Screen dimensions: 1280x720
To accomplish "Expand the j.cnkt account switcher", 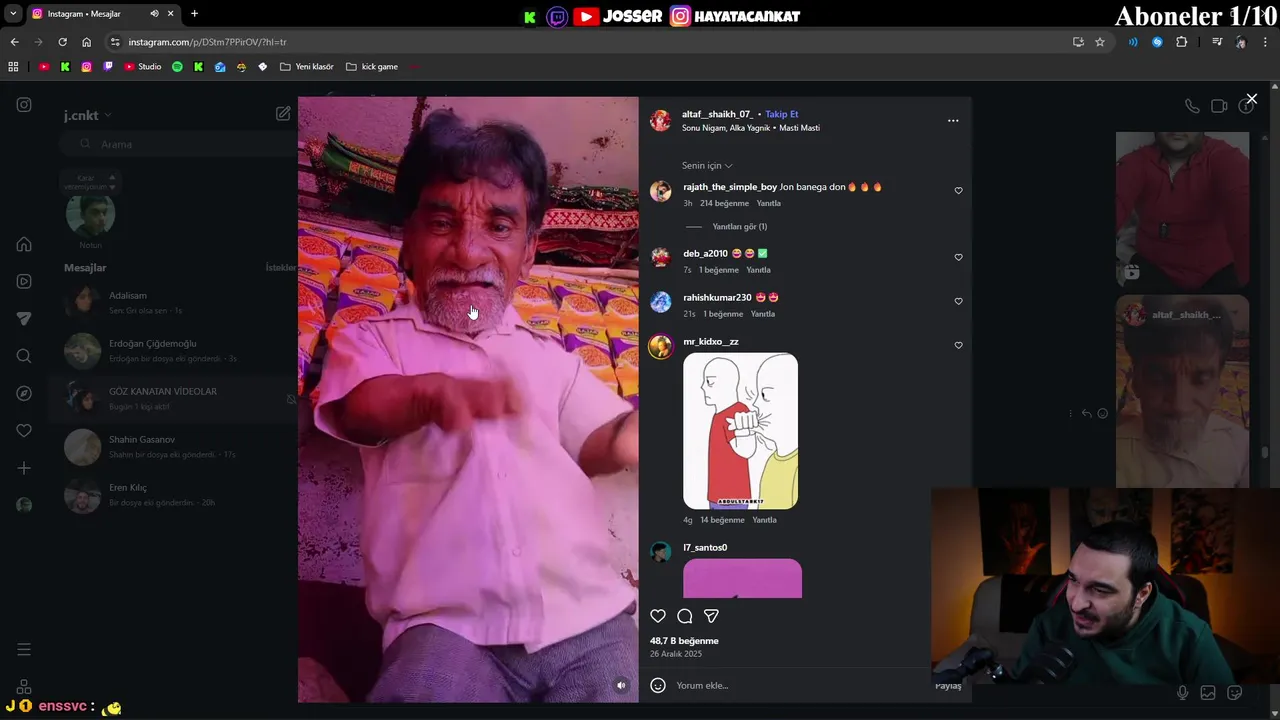I will coord(88,115).
